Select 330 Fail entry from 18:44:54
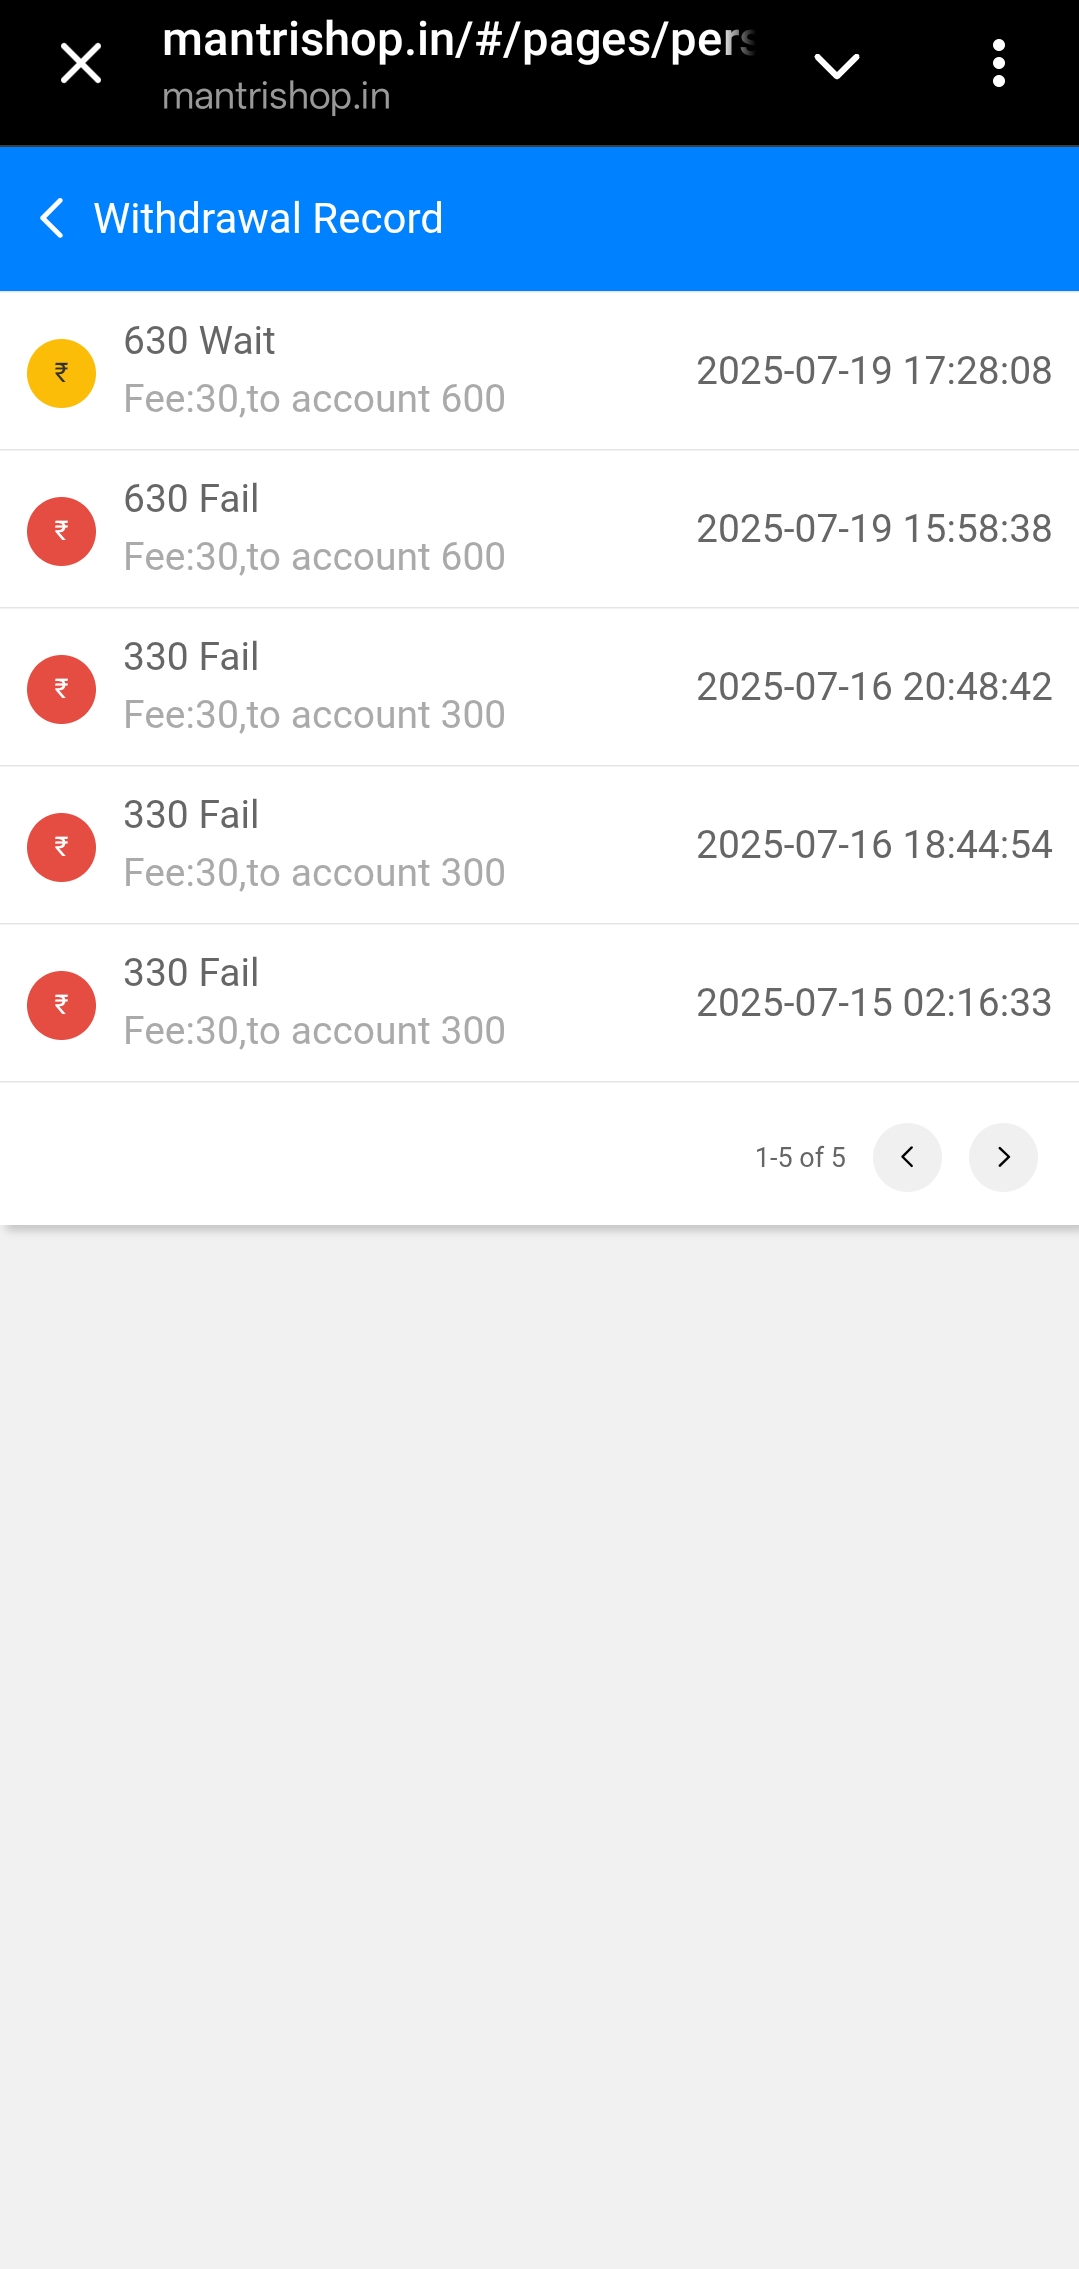 click(x=314, y=844)
